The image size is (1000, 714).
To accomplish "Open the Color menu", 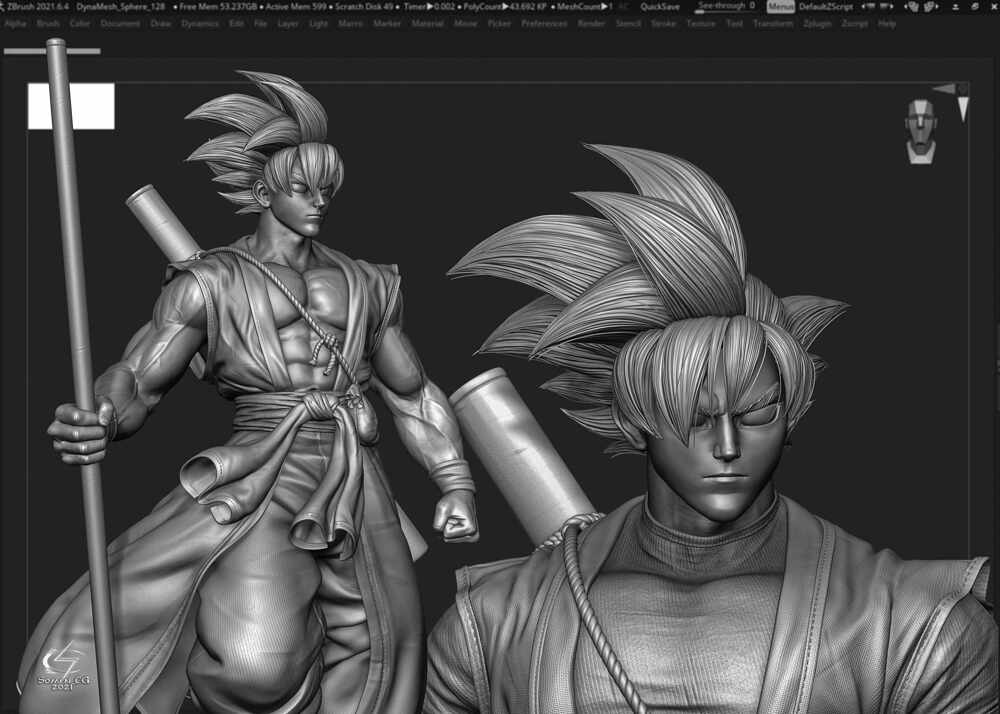I will tap(80, 24).
